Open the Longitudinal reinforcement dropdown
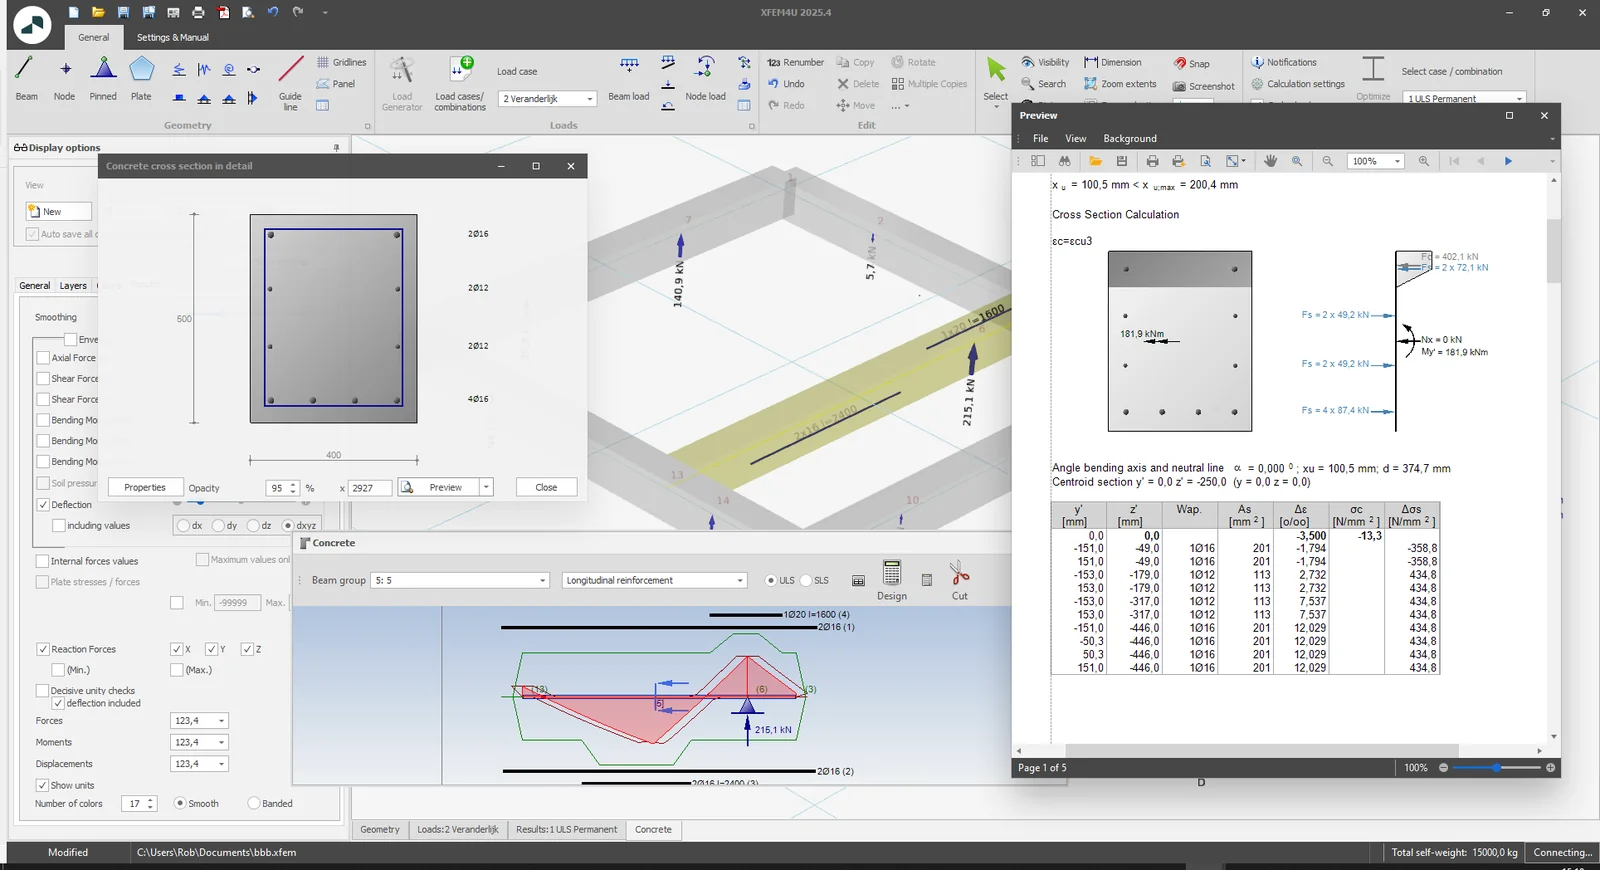Viewport: 1600px width, 870px height. point(654,580)
